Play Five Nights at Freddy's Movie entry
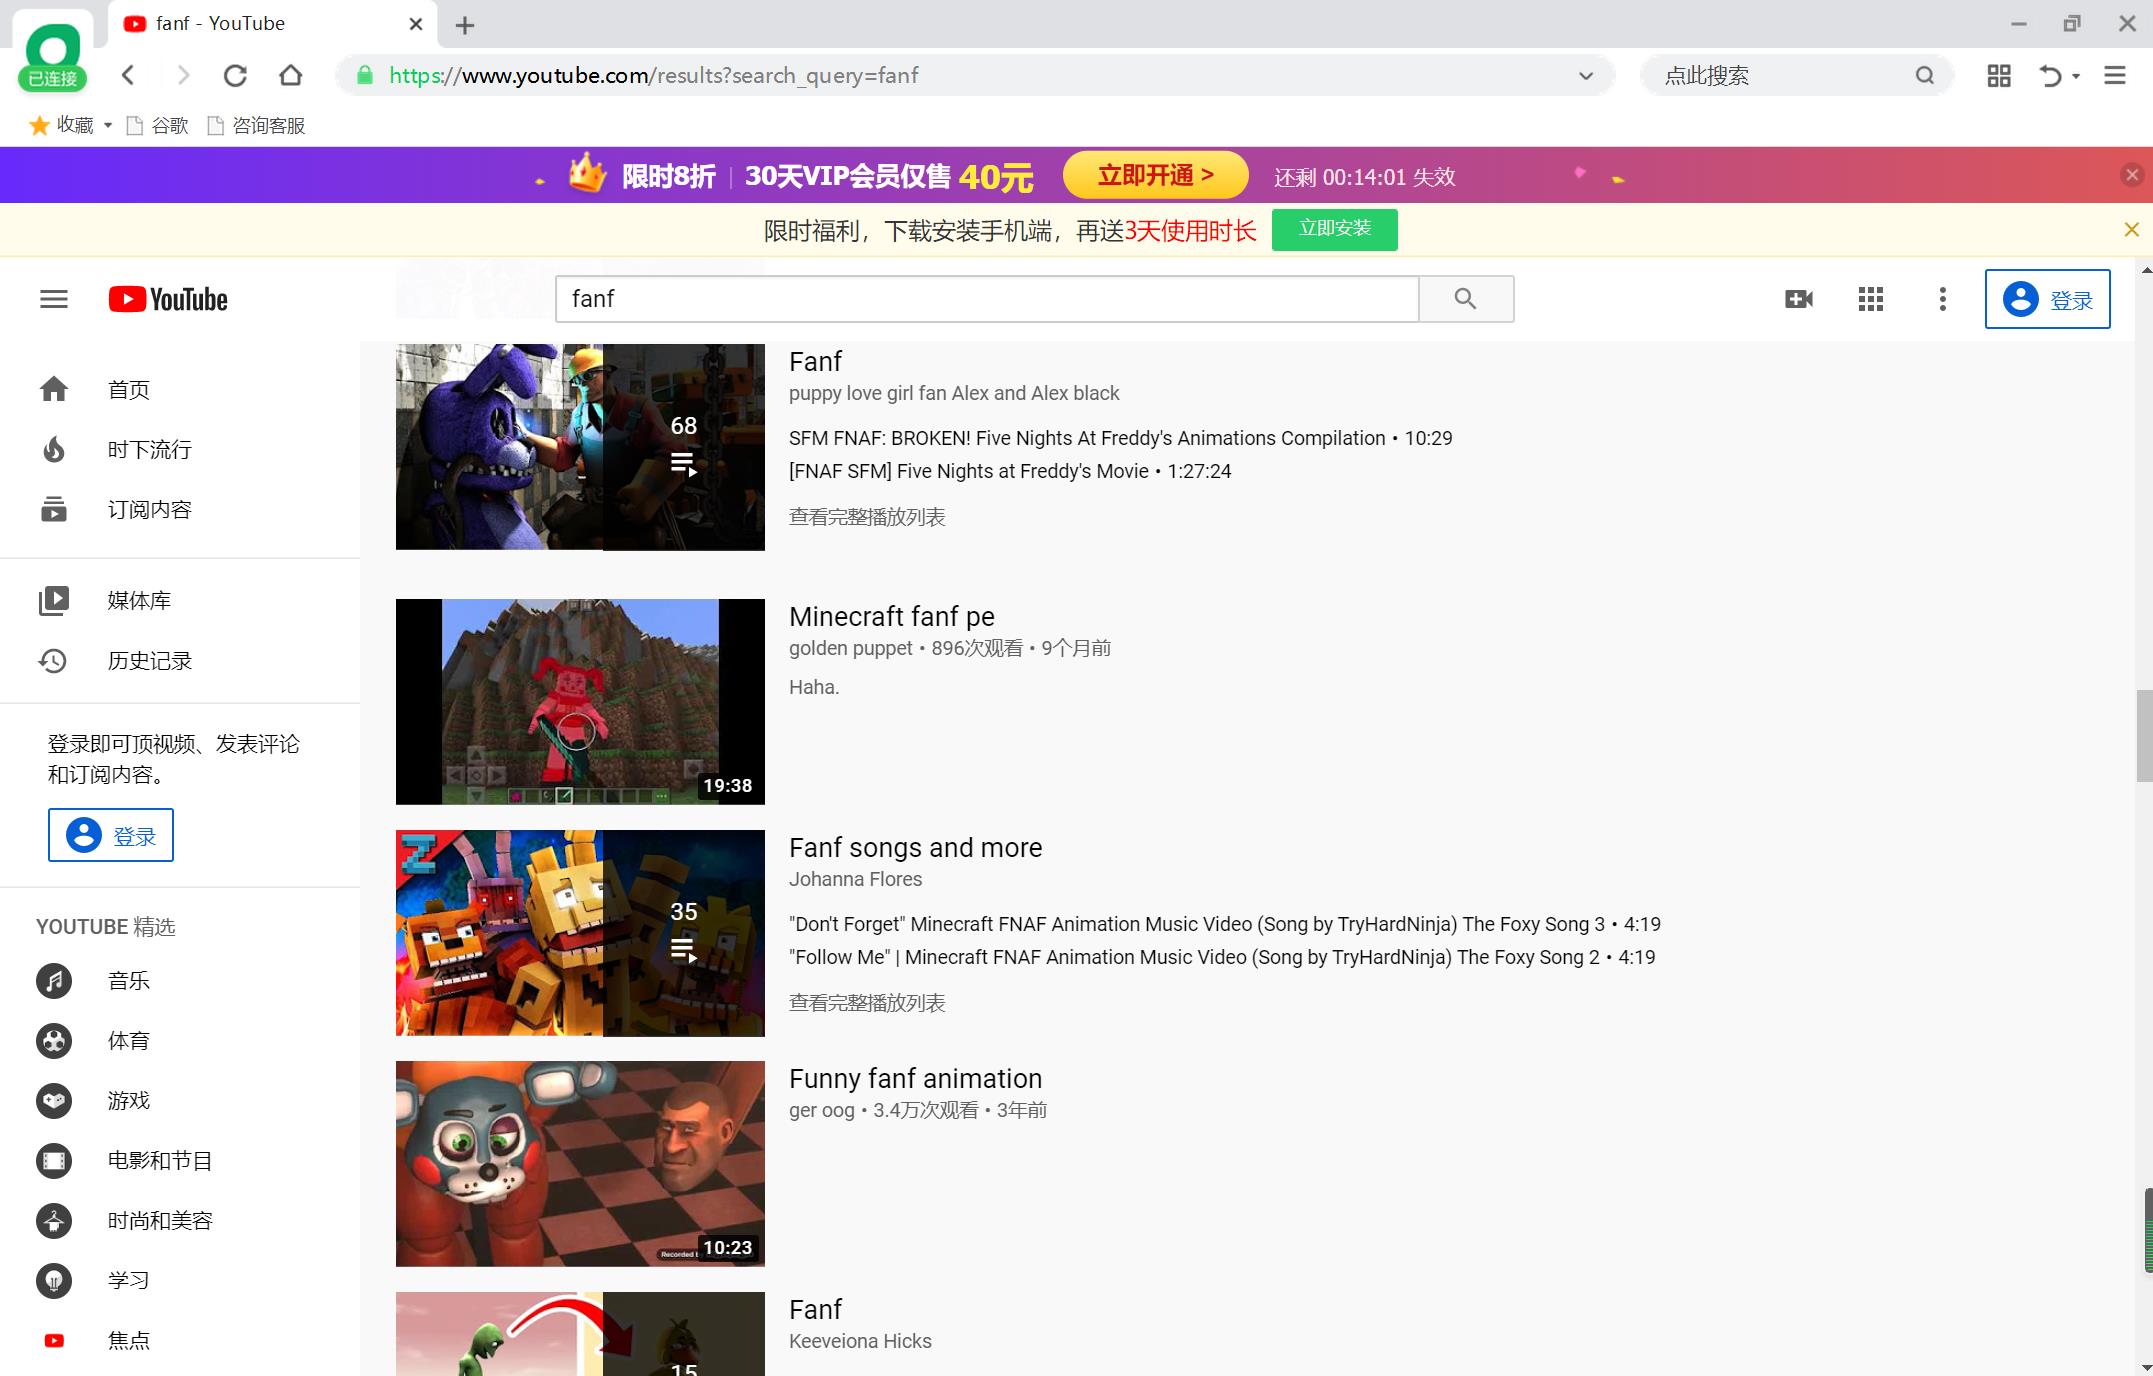The height and width of the screenshot is (1376, 2153). pyautogui.click(x=1010, y=471)
